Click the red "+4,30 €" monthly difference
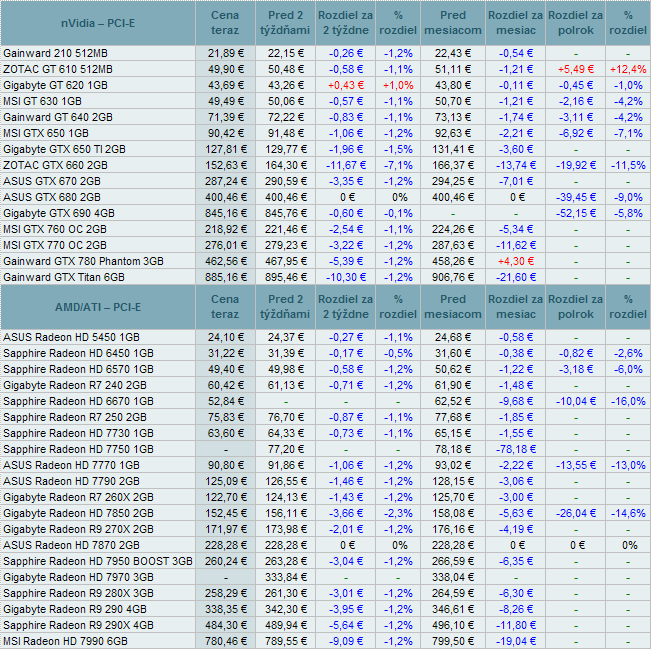Viewport: 651px width, 649px height. coord(516,261)
